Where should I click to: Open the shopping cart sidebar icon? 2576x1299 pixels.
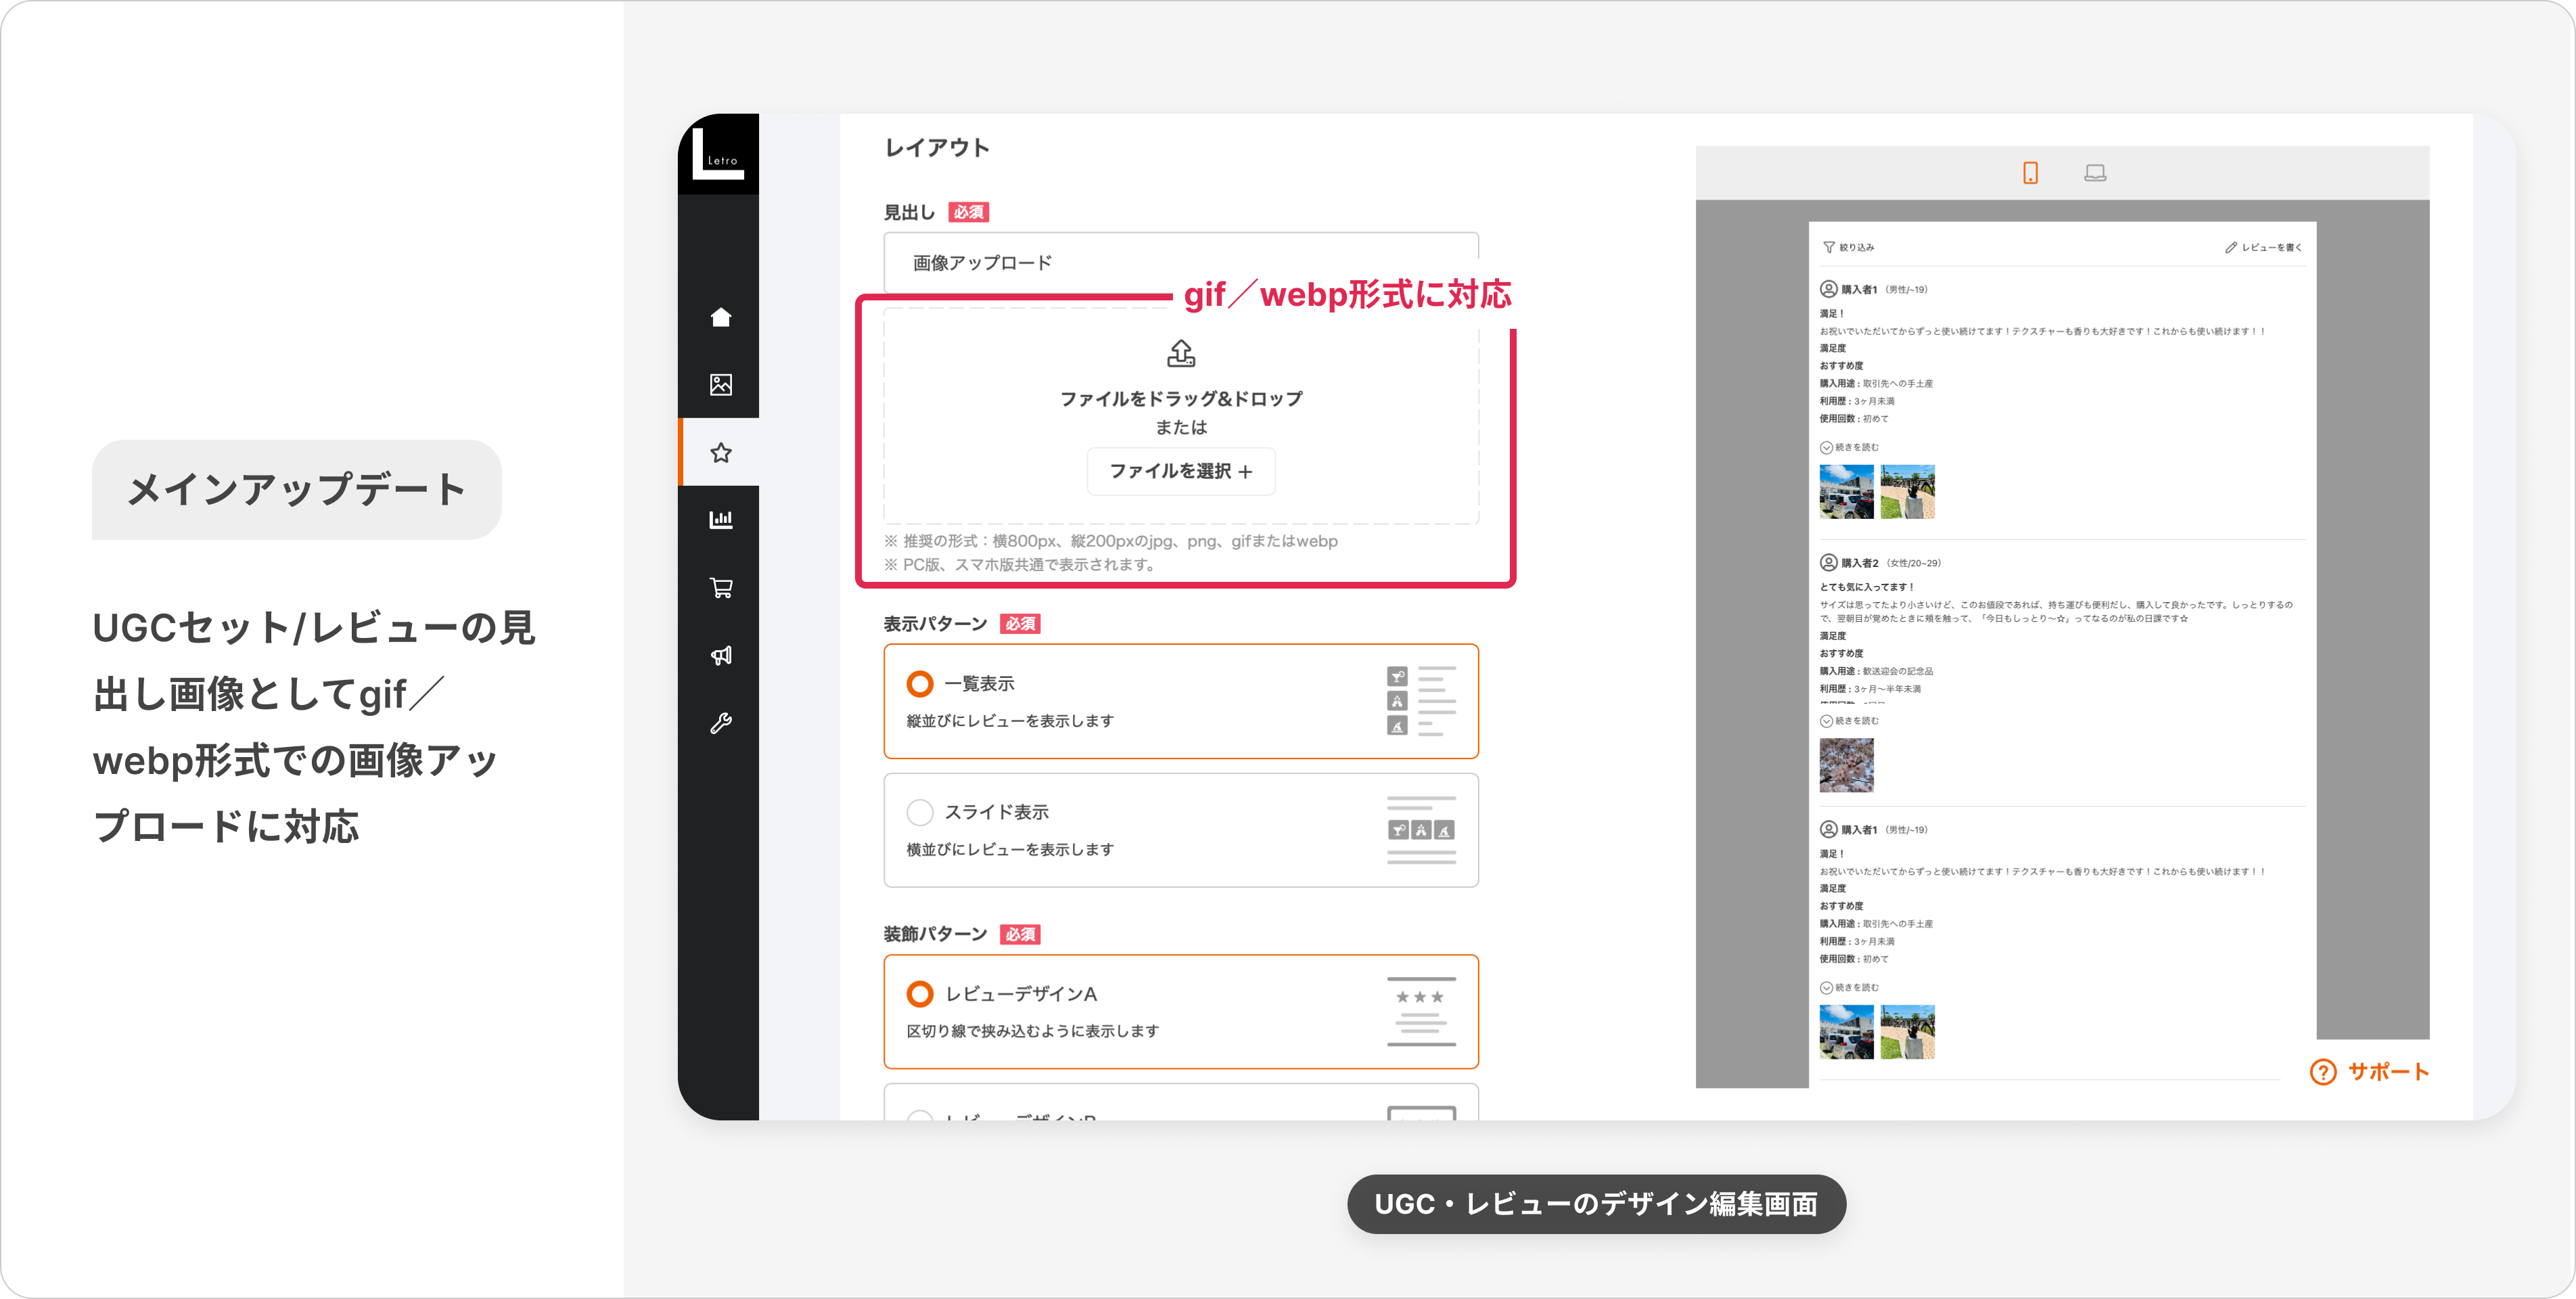[x=721, y=588]
